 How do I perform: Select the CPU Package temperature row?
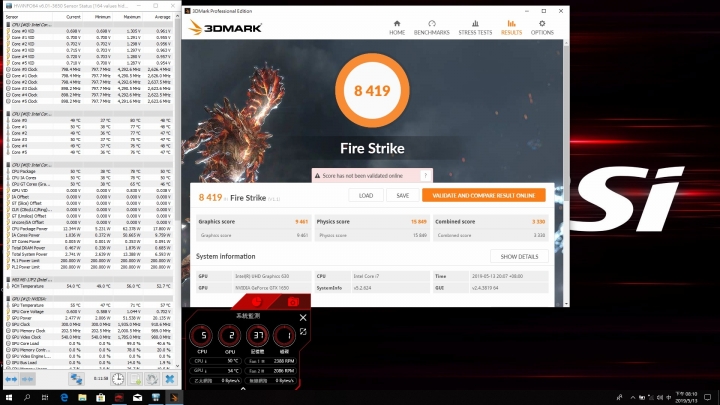point(89,171)
